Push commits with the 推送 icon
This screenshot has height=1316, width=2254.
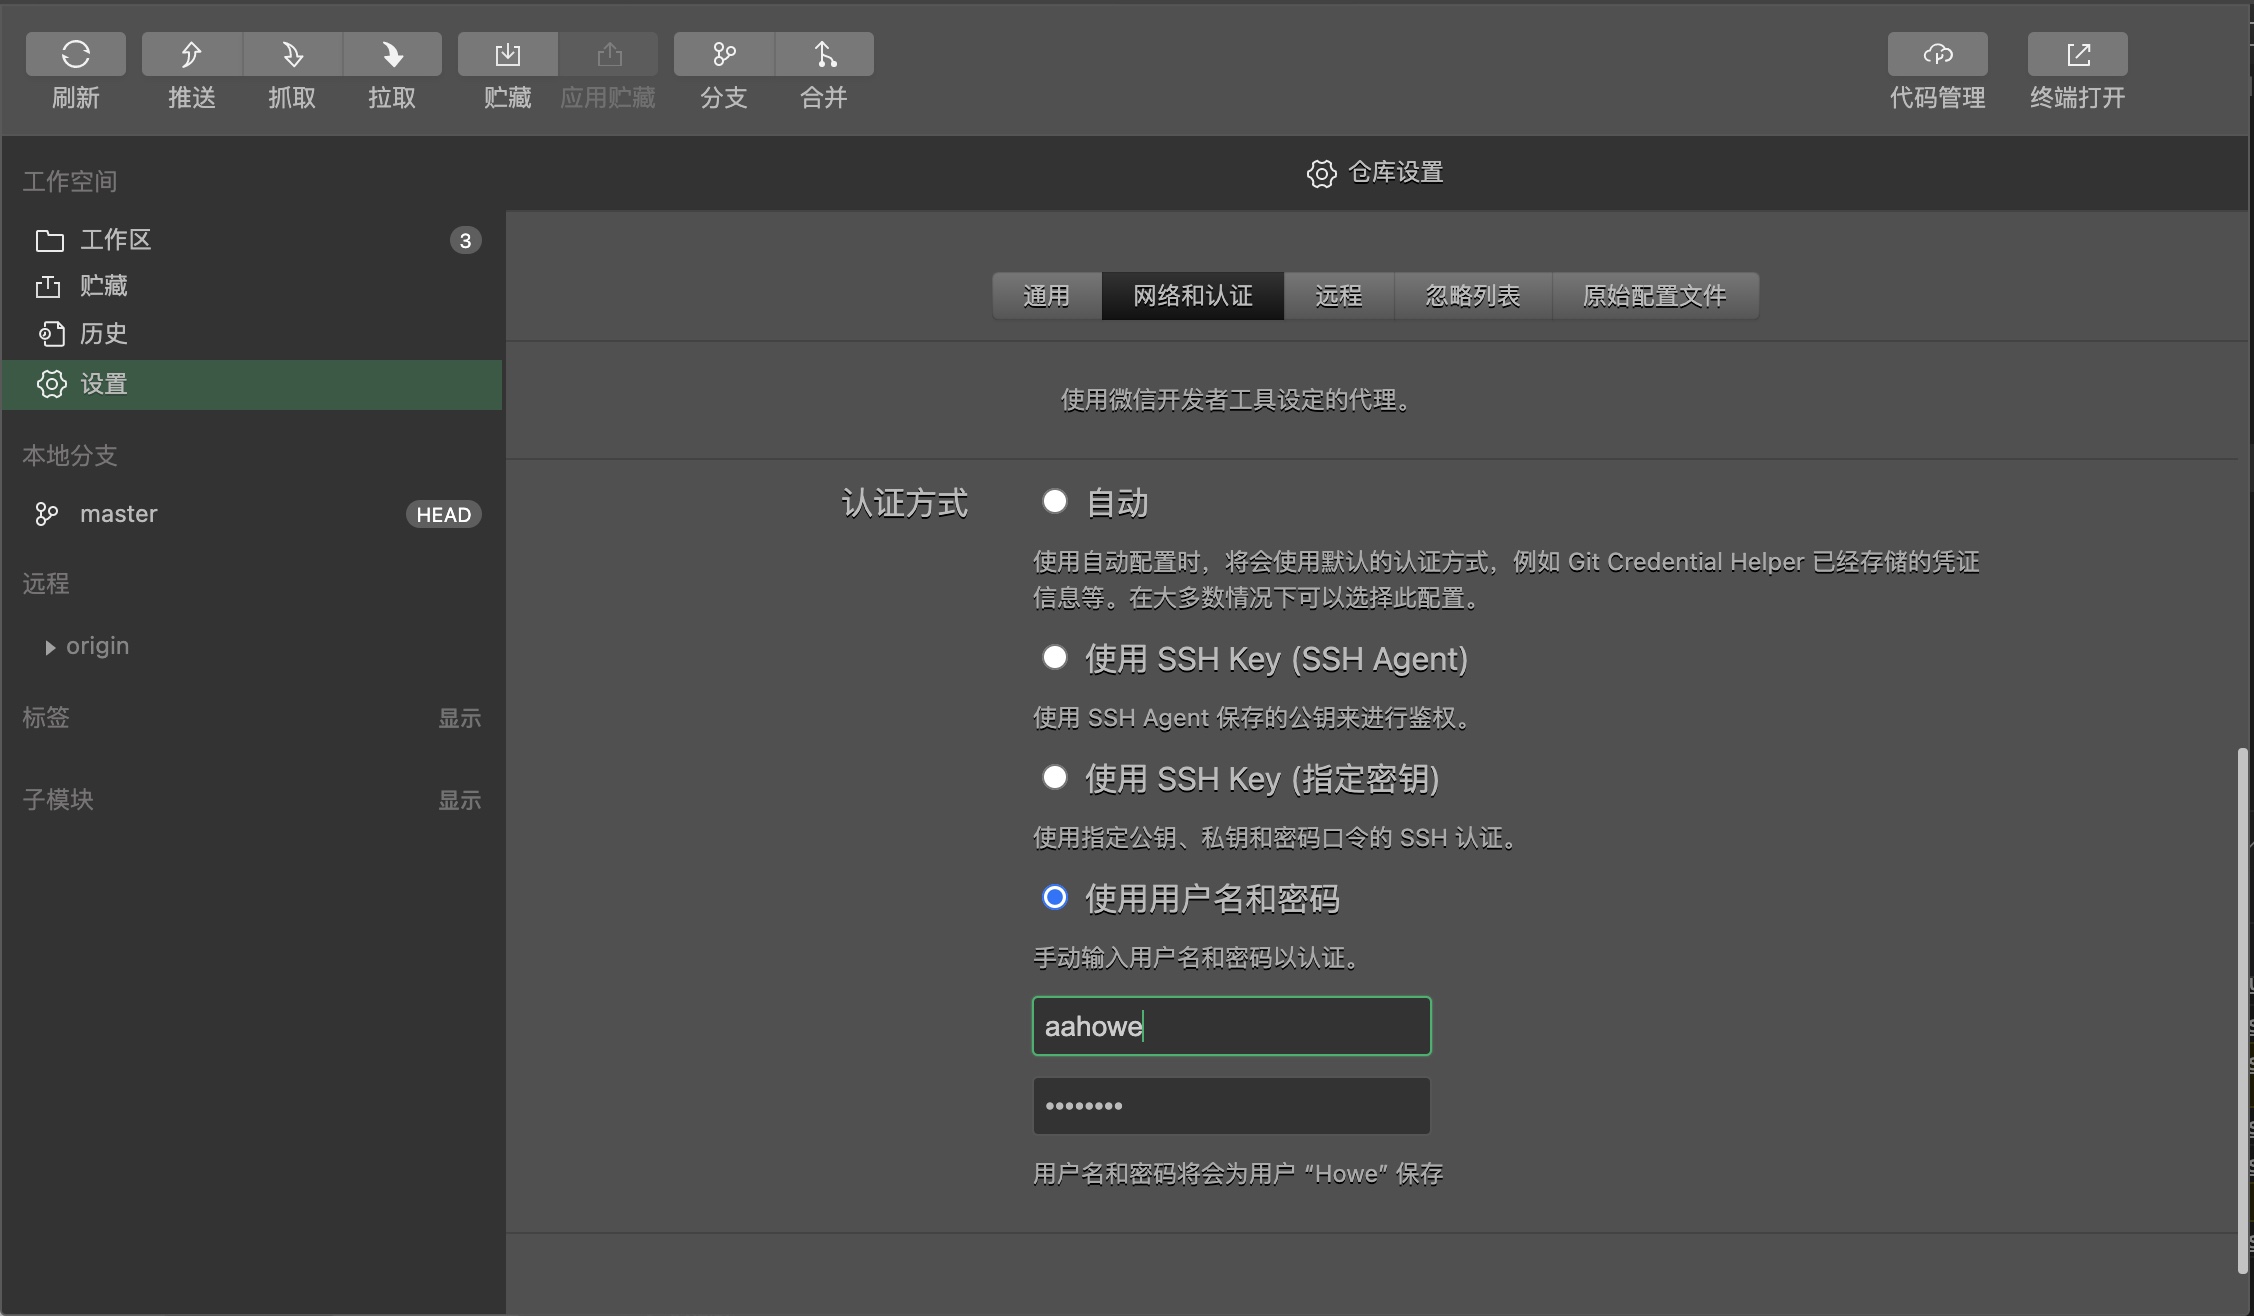(x=192, y=54)
